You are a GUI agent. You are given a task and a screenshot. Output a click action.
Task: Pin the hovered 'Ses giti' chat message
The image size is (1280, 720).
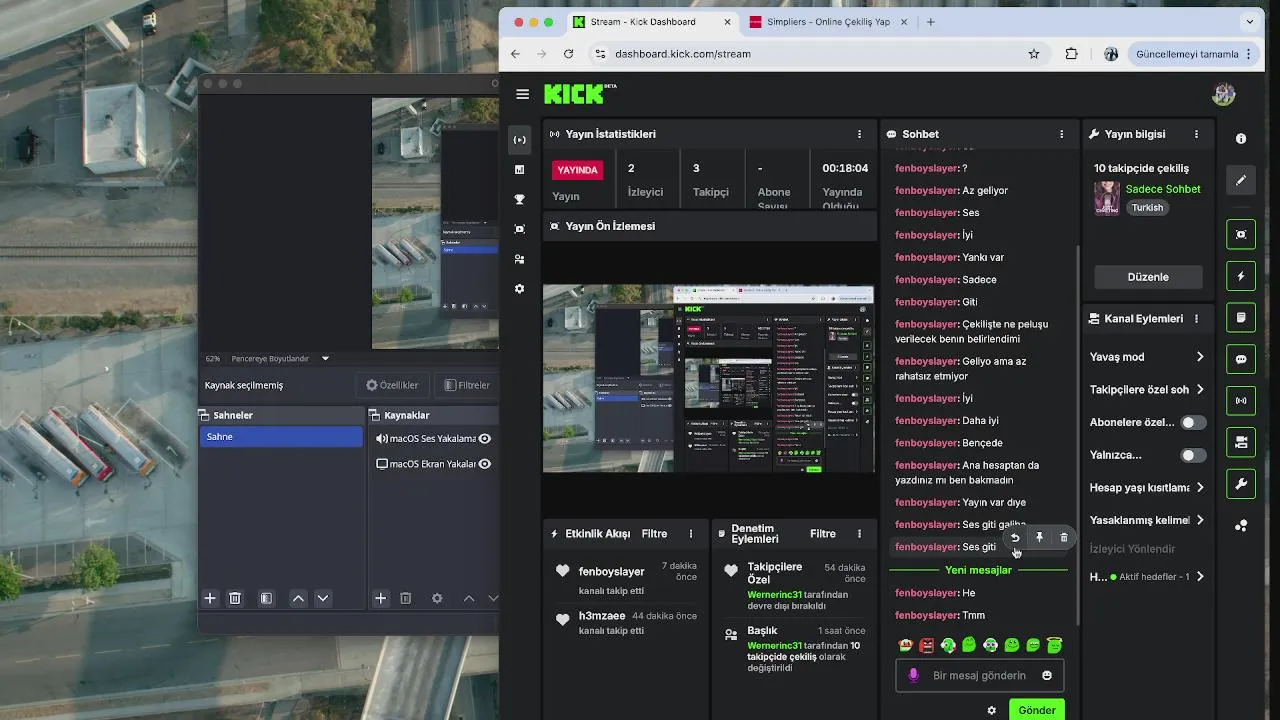(1039, 538)
